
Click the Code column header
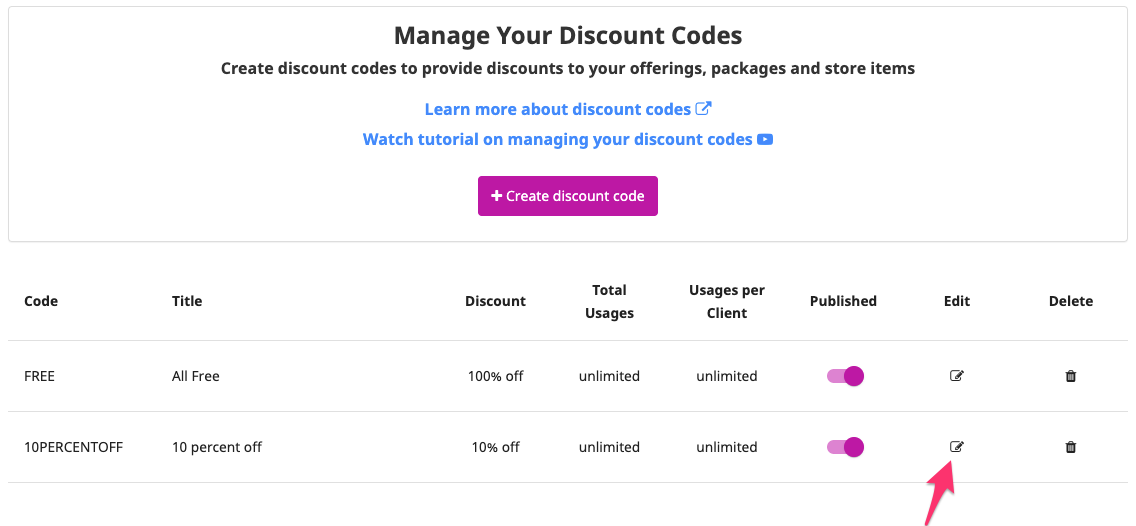[41, 301]
